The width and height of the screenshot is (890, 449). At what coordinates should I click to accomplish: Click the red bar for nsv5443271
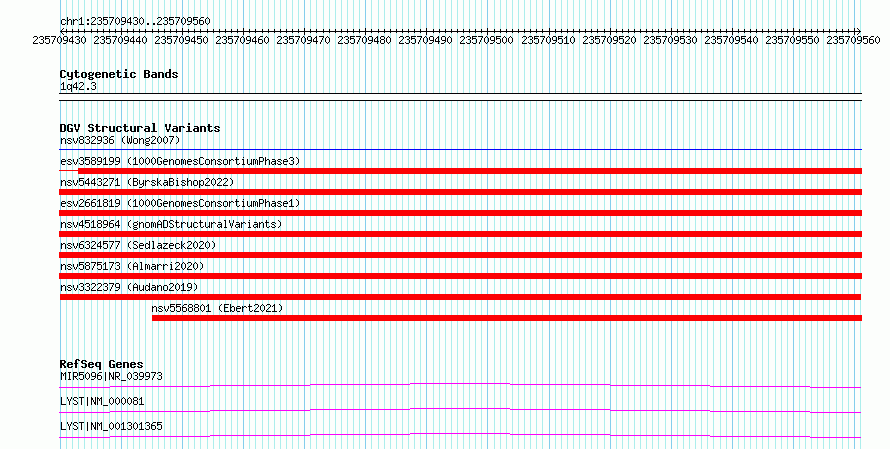460,192
